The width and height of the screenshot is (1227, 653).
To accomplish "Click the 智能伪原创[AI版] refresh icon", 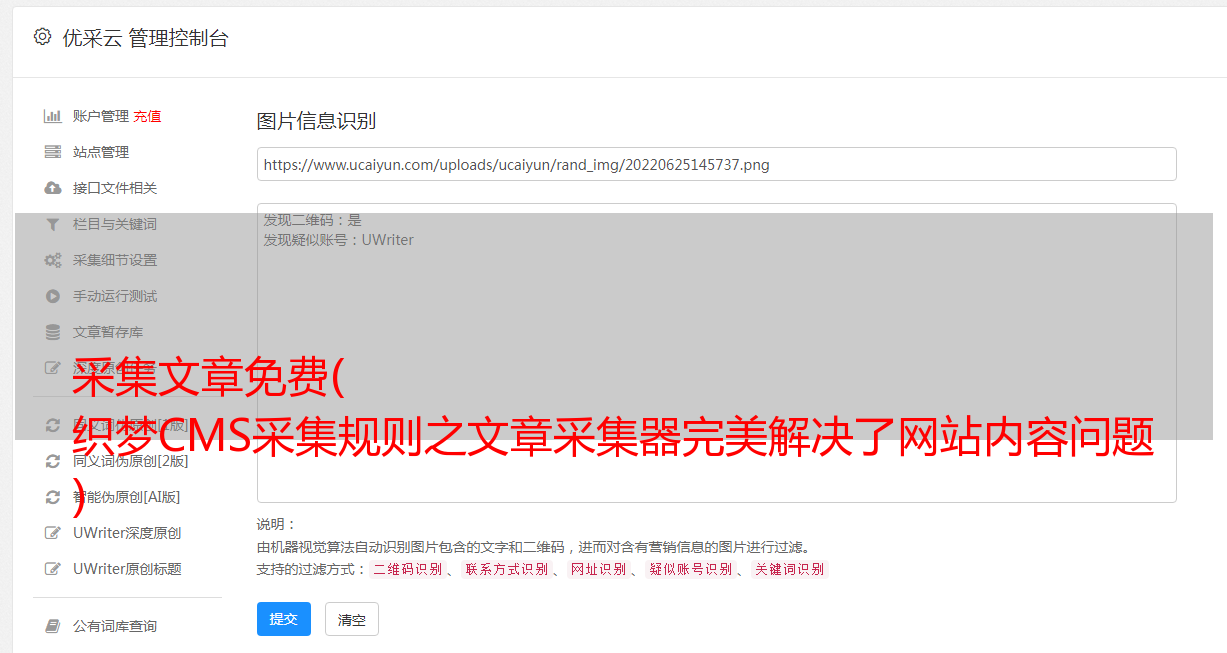I will [x=53, y=497].
